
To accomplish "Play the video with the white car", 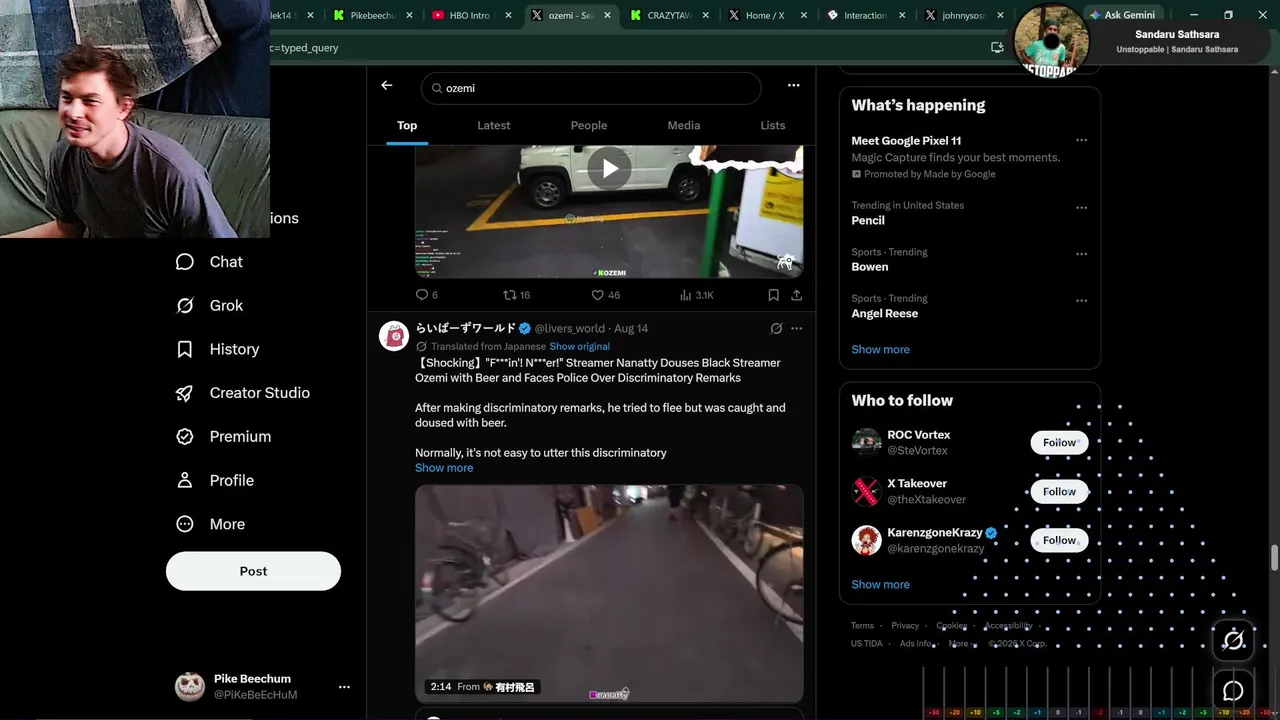I will (x=609, y=167).
